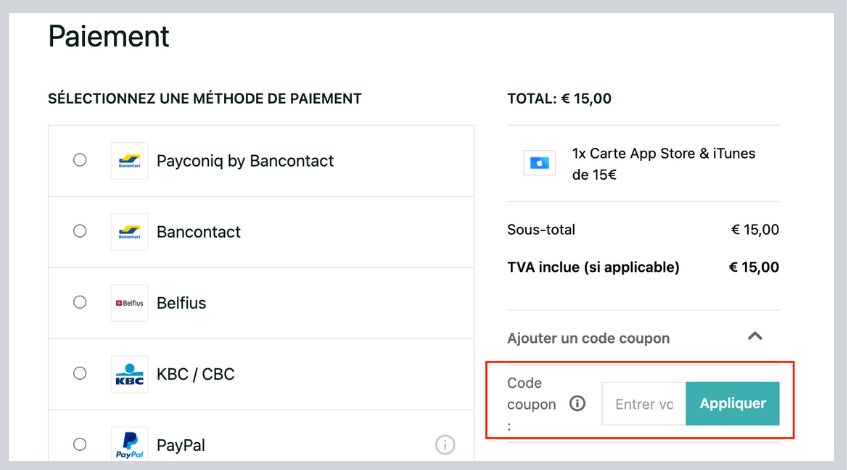Click the KBC / CBC method label
The height and width of the screenshot is (470, 847).
click(196, 374)
